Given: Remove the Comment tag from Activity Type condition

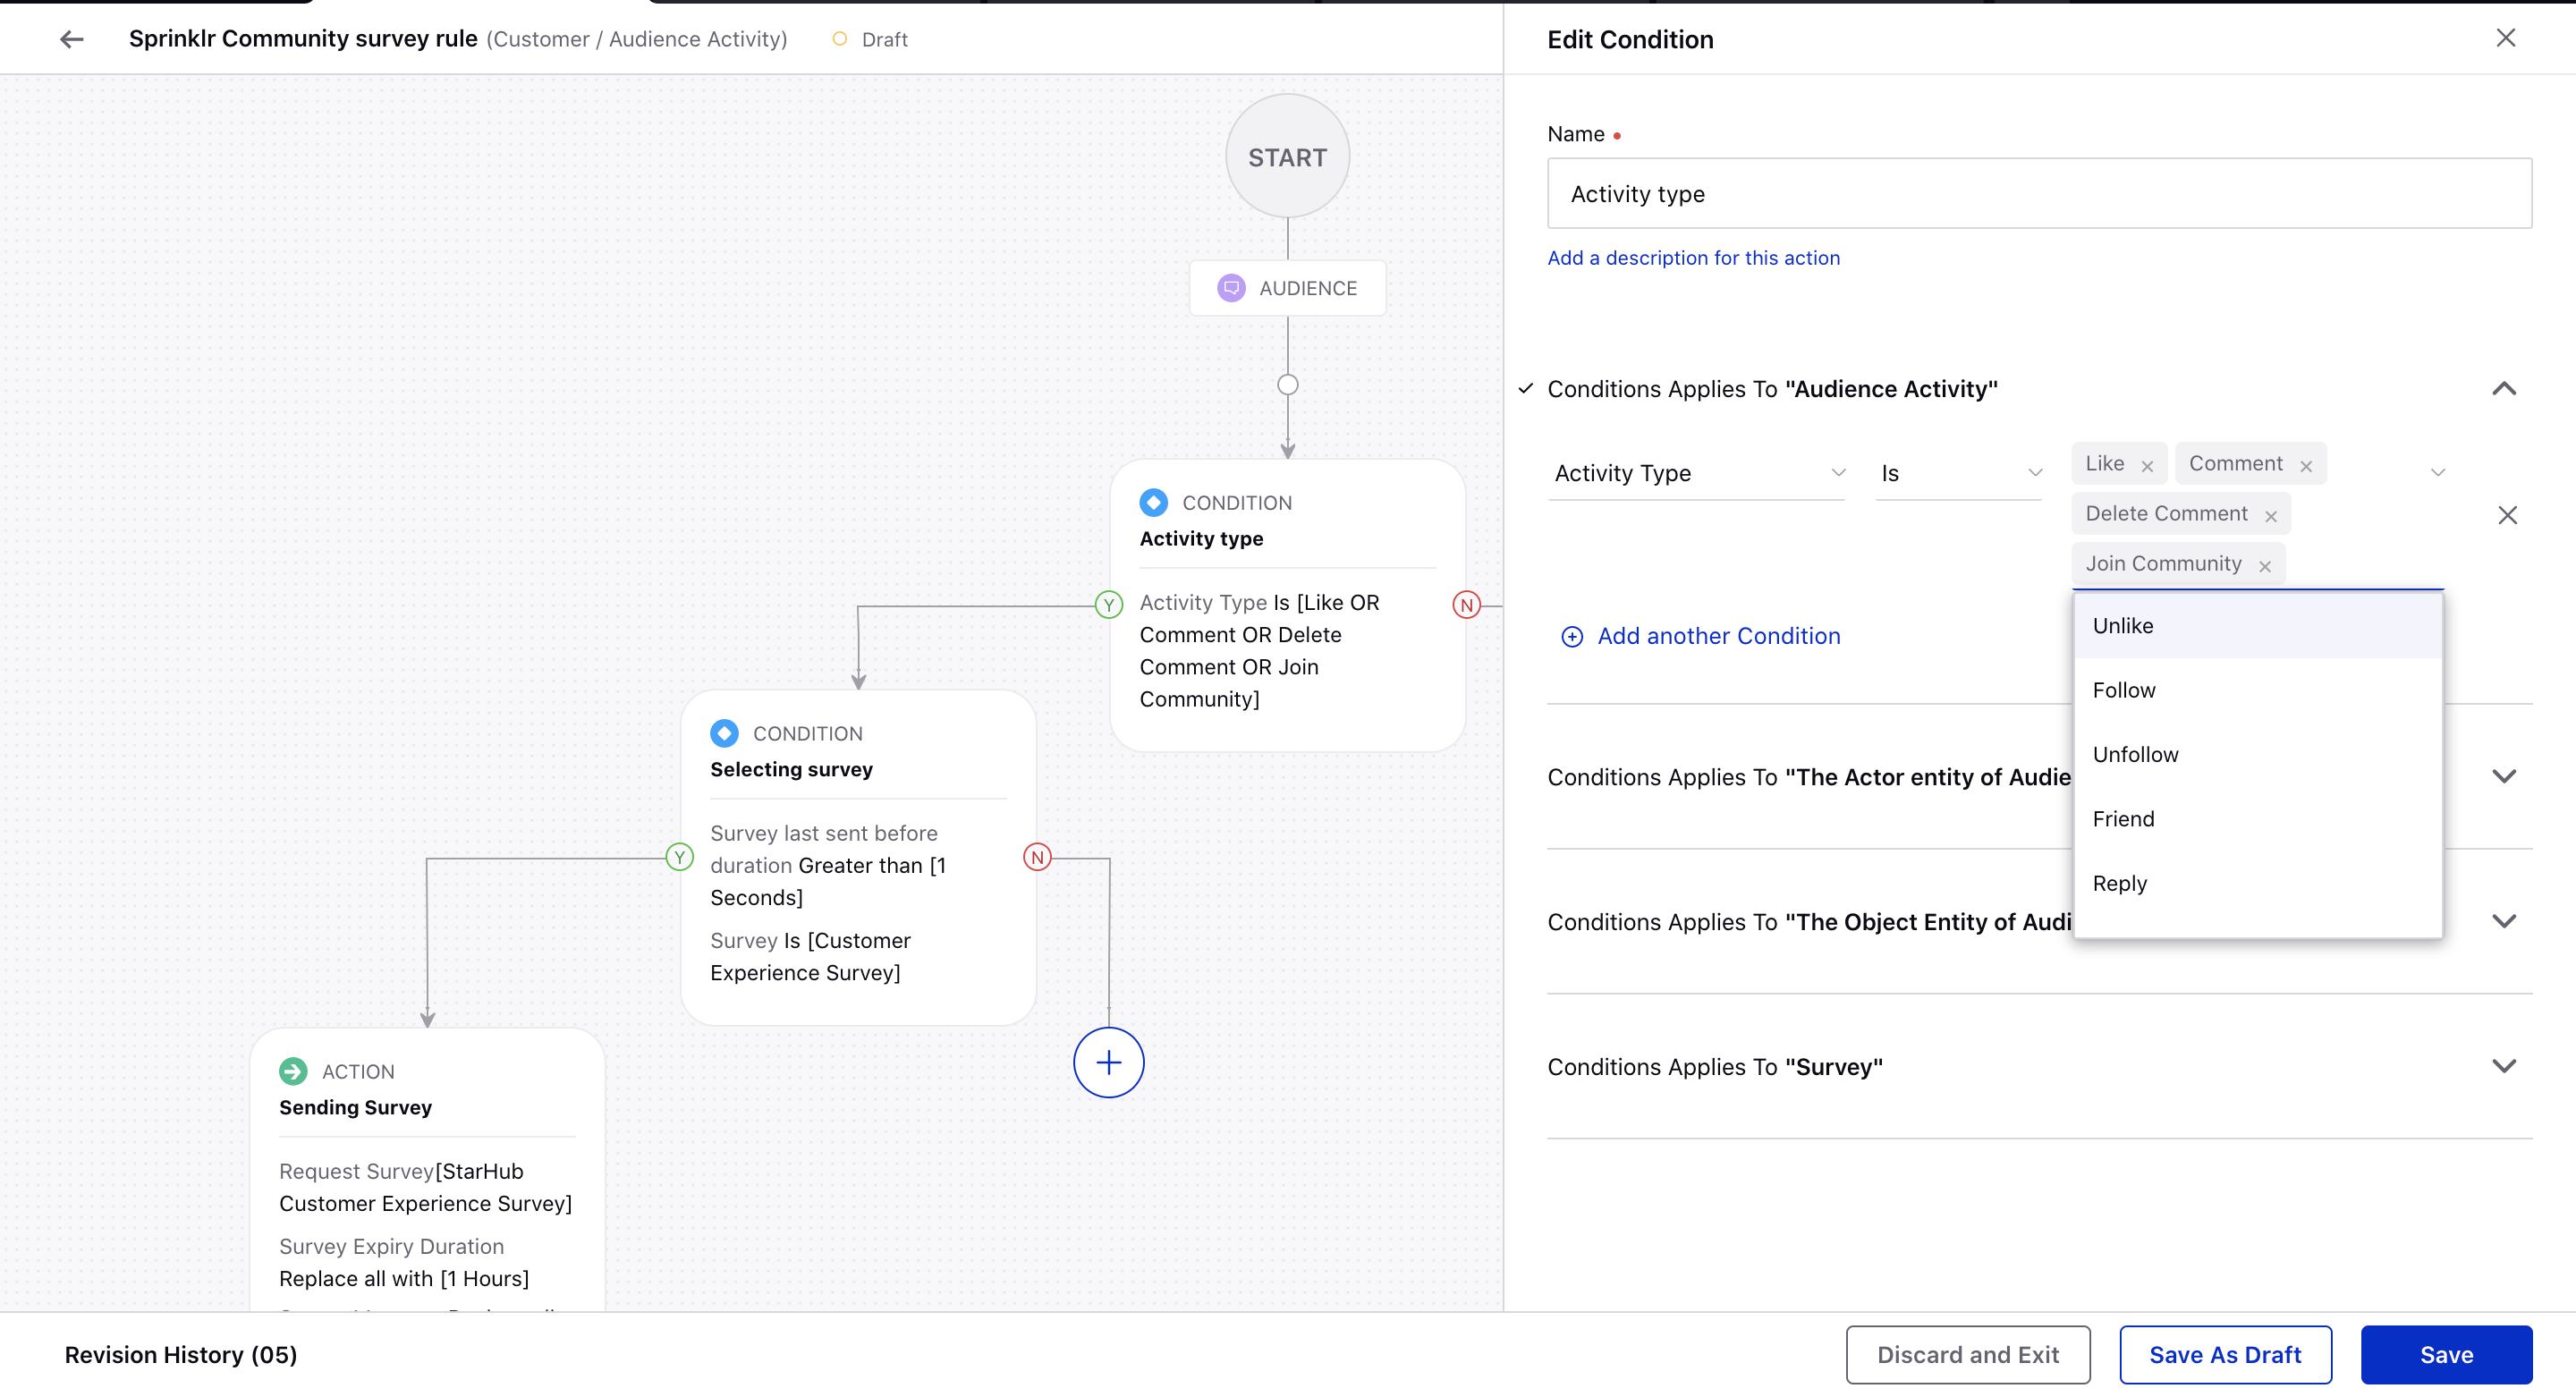Looking at the screenshot, I should click(2306, 462).
